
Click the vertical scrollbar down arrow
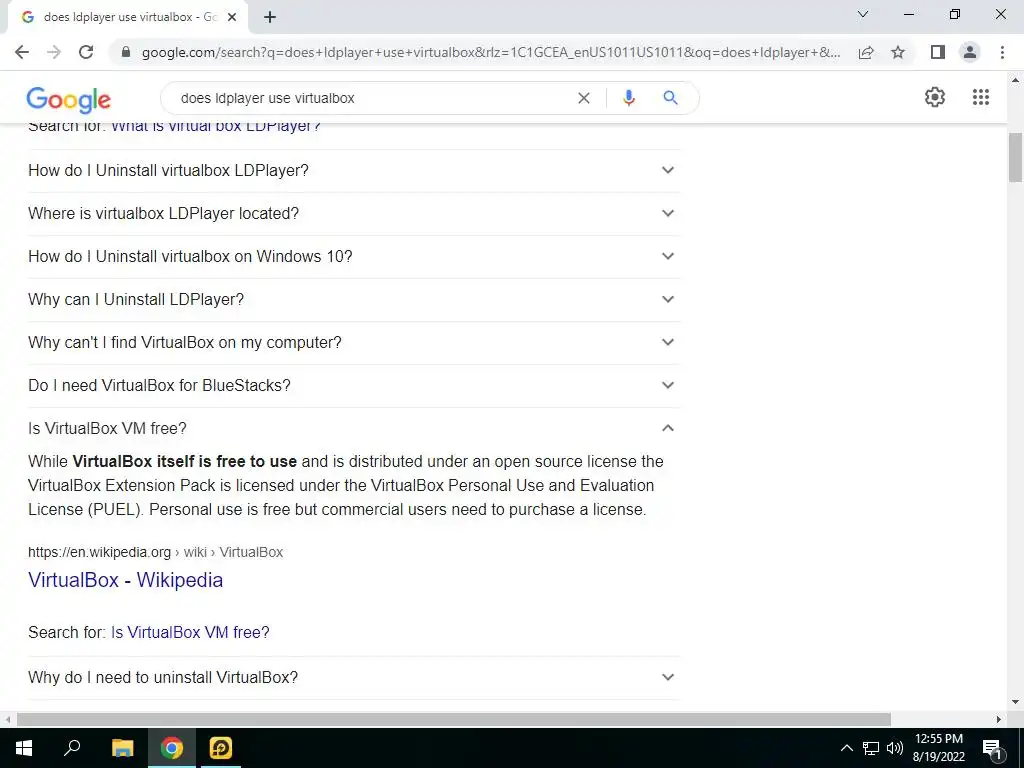pyautogui.click(x=1015, y=702)
